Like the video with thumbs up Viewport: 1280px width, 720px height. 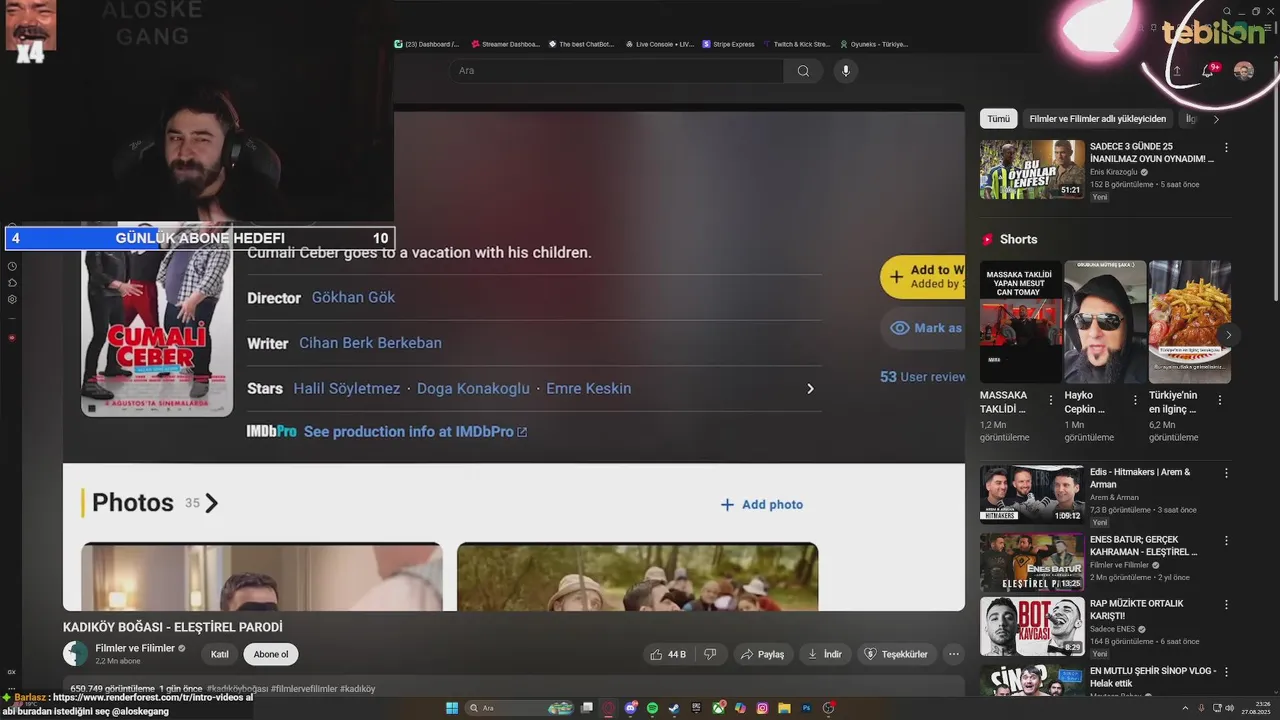pyautogui.click(x=668, y=654)
